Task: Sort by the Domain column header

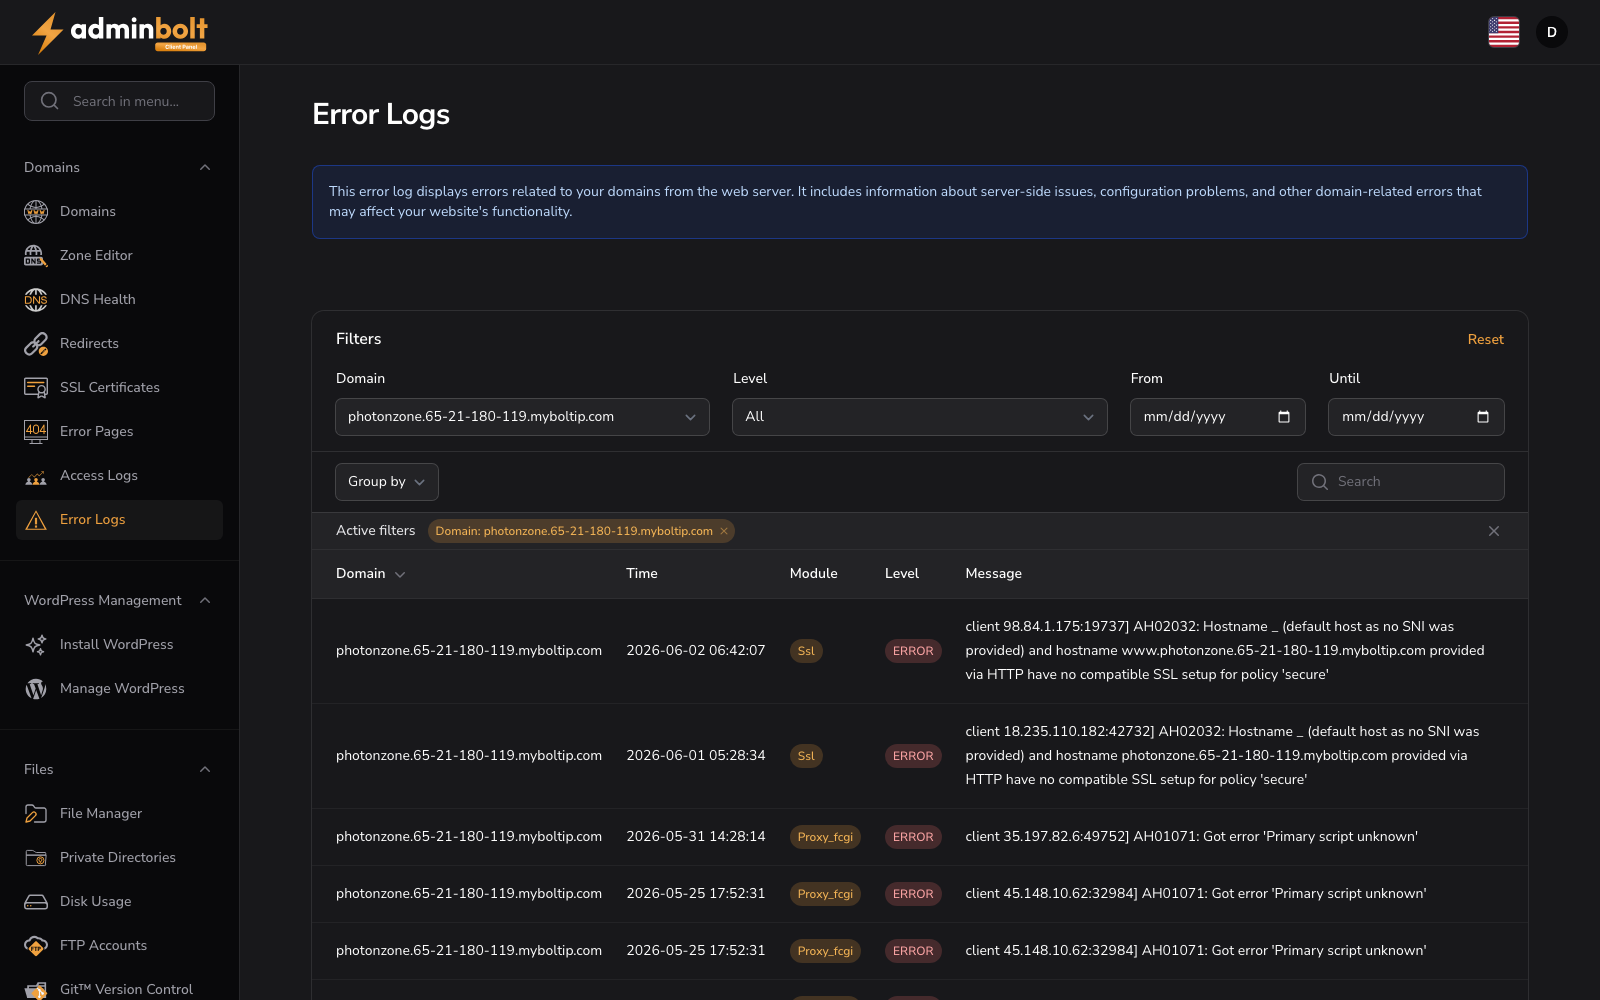Action: pyautogui.click(x=370, y=573)
